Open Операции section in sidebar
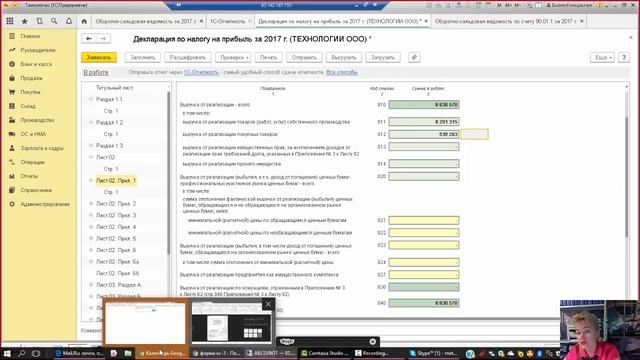The height and width of the screenshot is (360, 640). pyautogui.click(x=32, y=162)
